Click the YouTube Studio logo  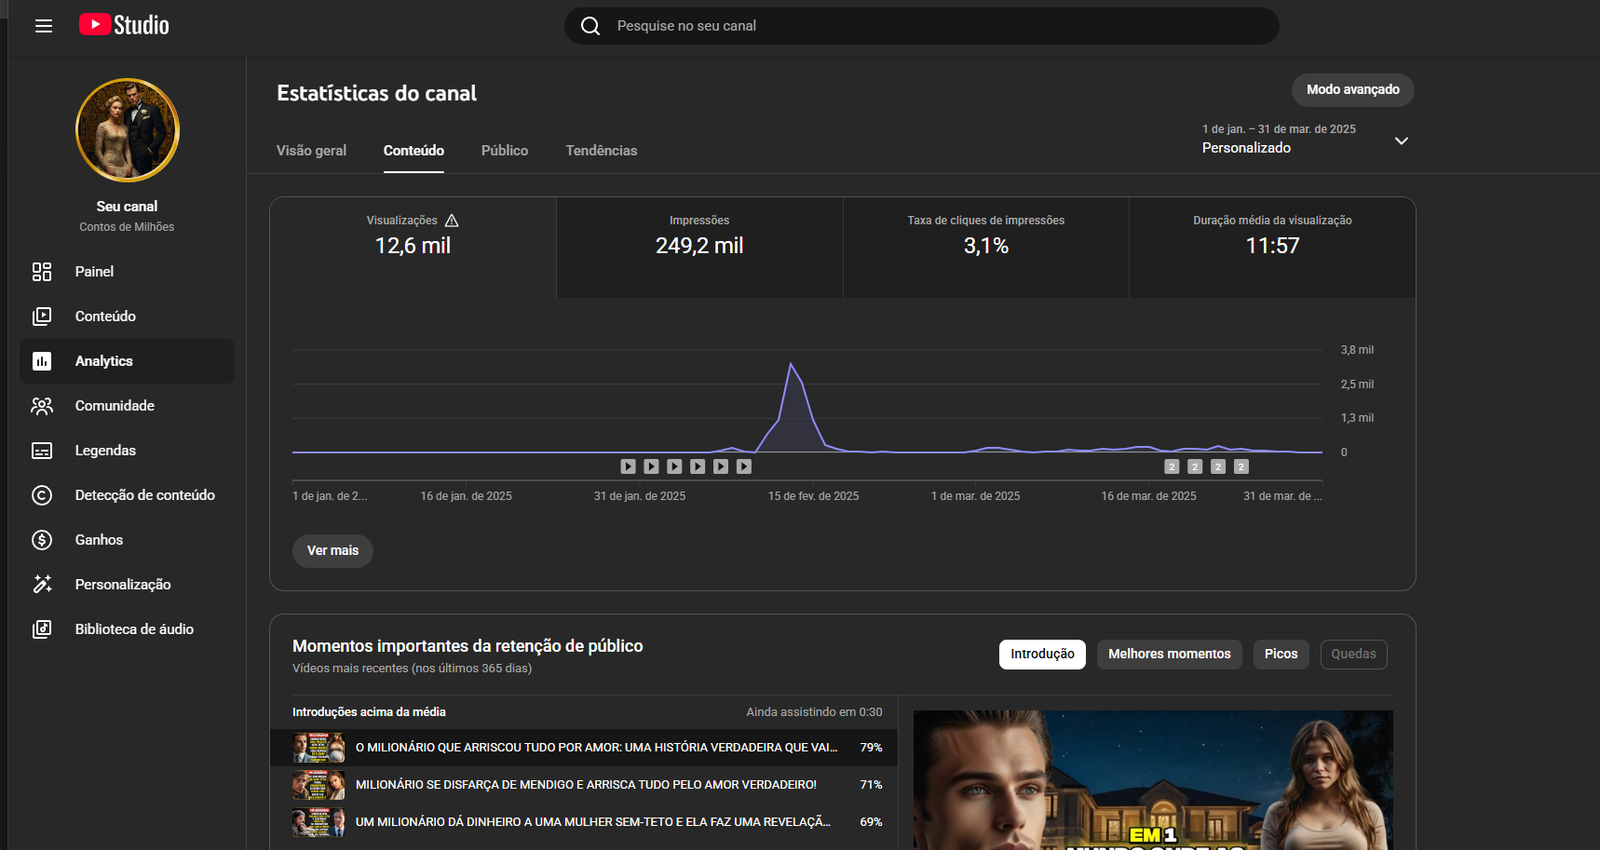tap(125, 25)
